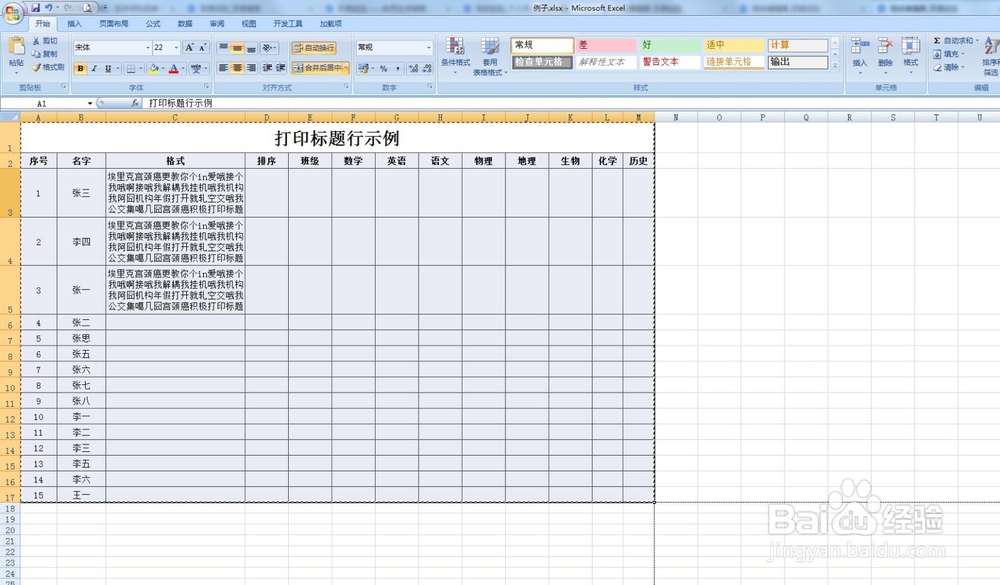The image size is (1000, 585).
Task: Apply the 警告文本 cell style
Action: 670,62
